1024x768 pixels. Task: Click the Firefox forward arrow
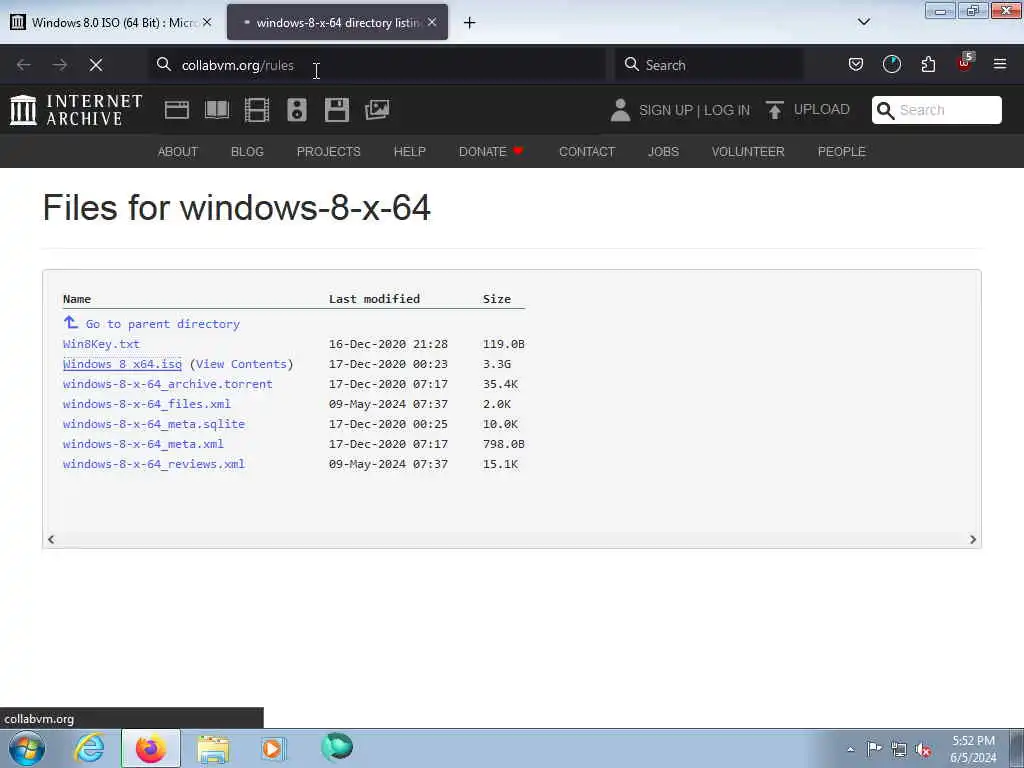[x=60, y=65]
